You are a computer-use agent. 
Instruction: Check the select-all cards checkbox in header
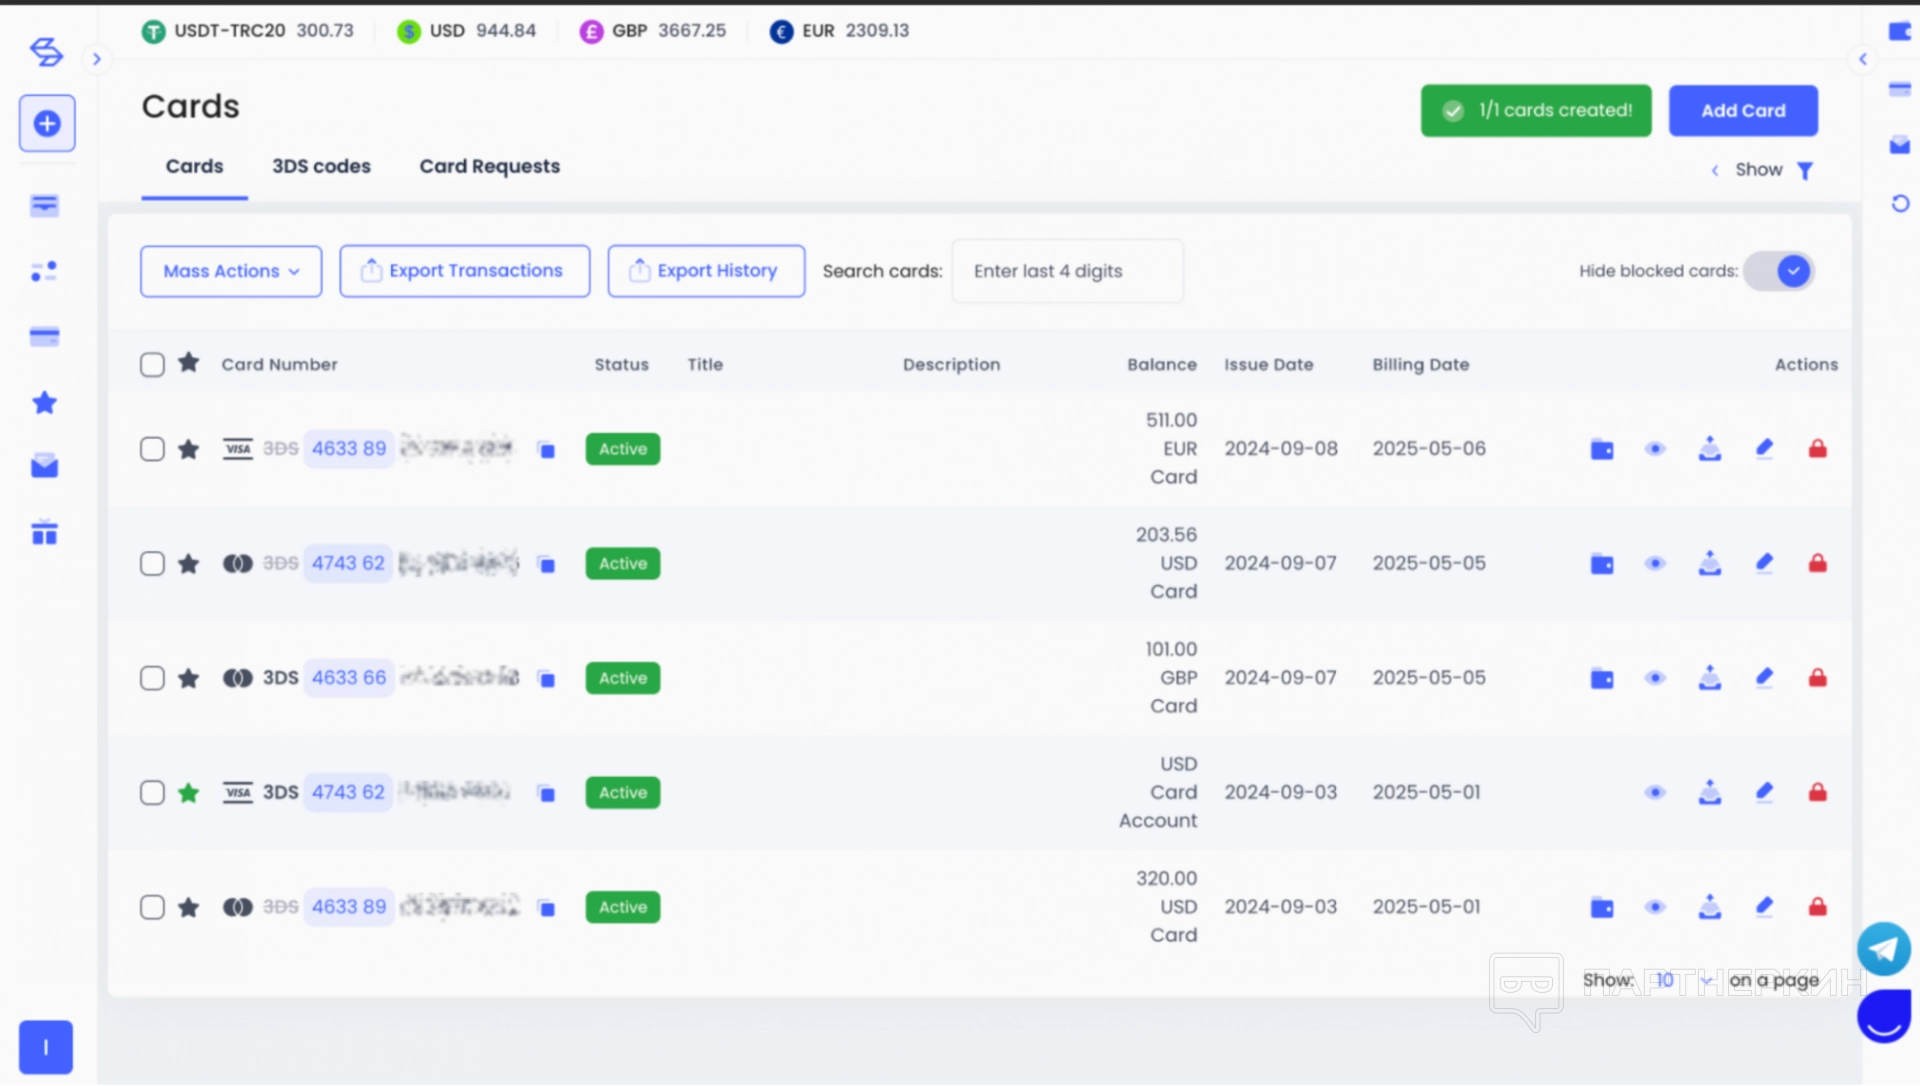click(x=152, y=365)
